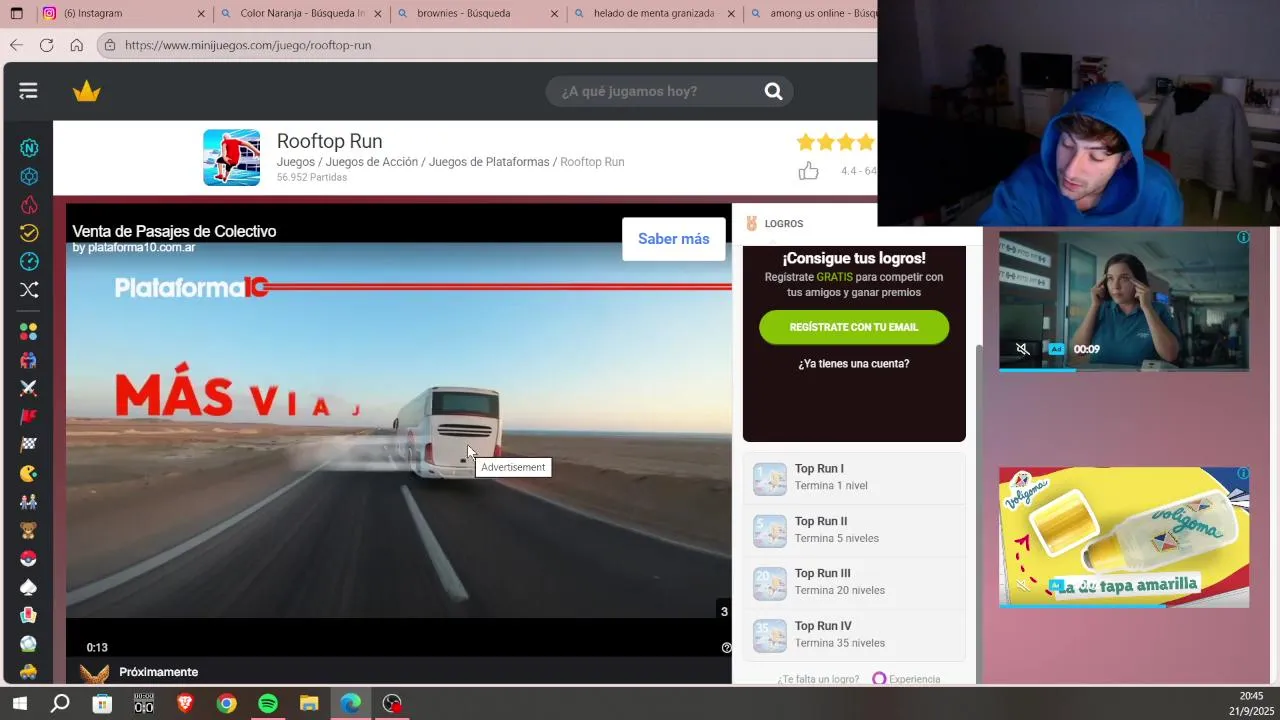Click the ad info icon on Voligoma banner
Image resolution: width=1280 pixels, height=720 pixels.
[x=1243, y=473]
